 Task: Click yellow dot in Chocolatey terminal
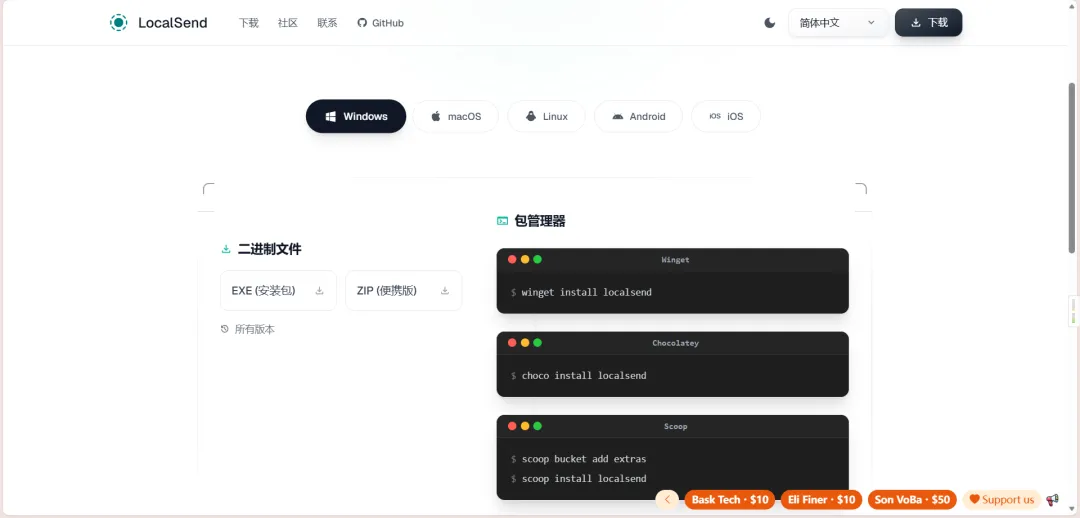coord(525,343)
